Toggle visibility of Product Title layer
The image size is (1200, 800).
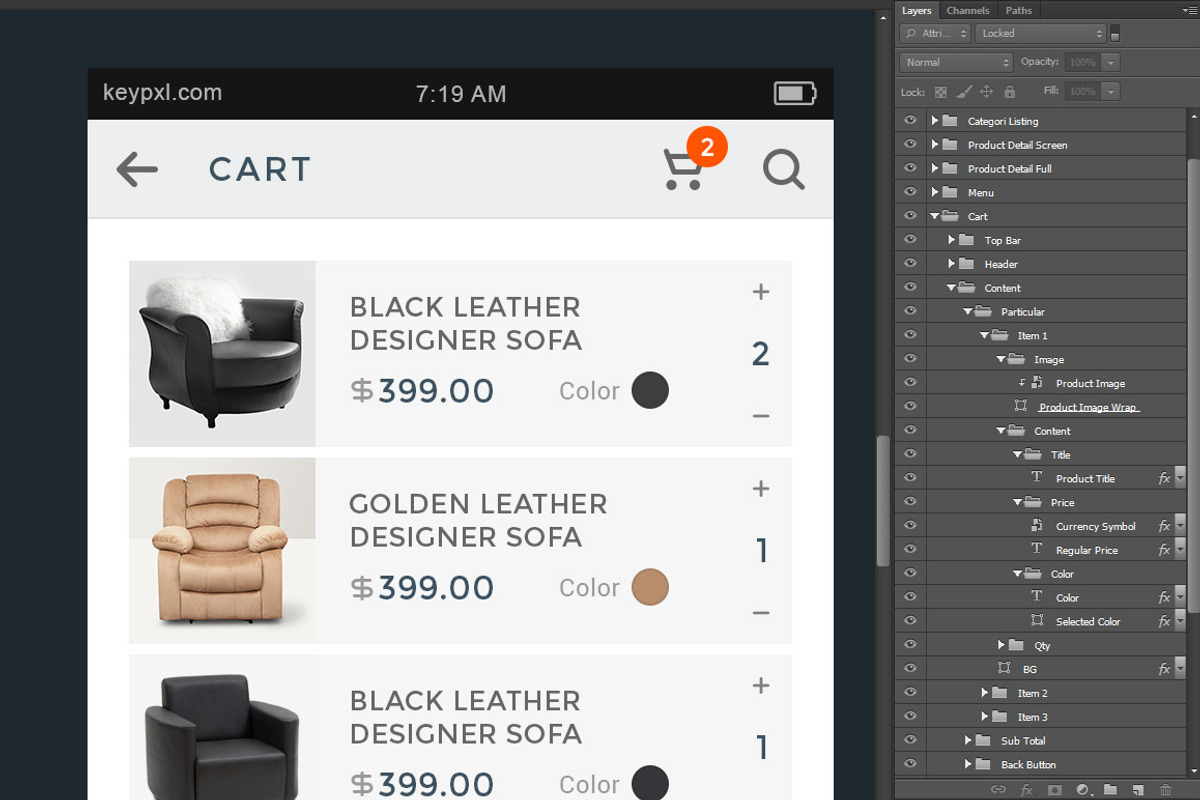click(910, 478)
